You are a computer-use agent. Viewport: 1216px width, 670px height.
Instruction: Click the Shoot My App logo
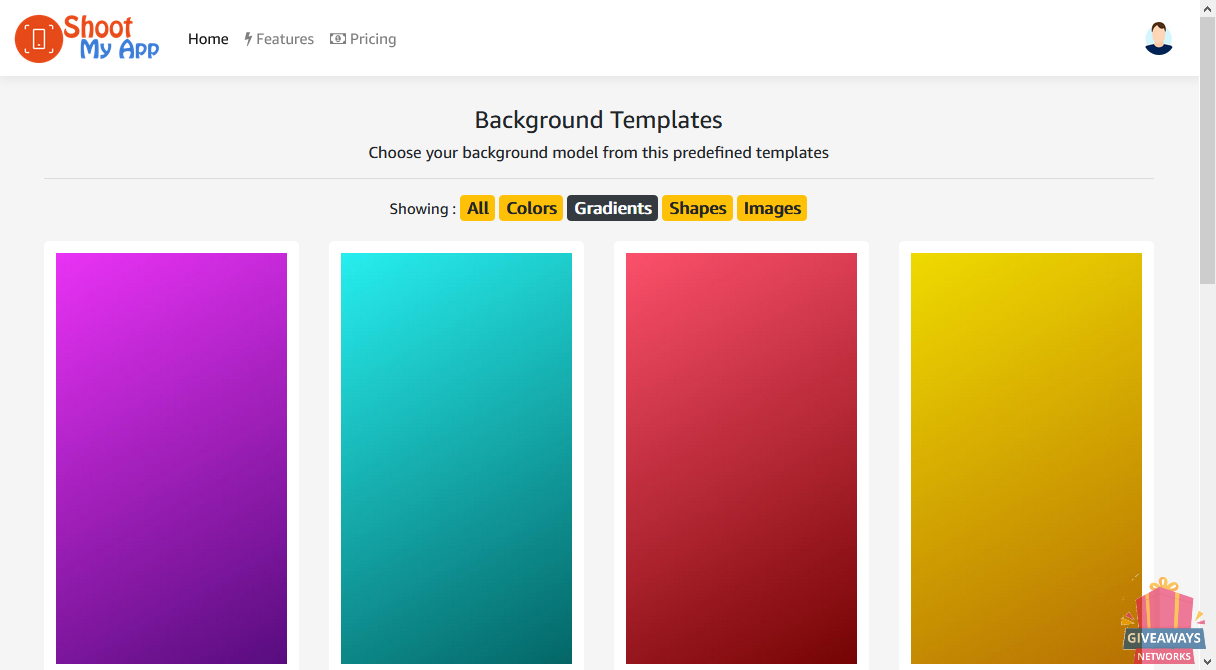[x=87, y=38]
